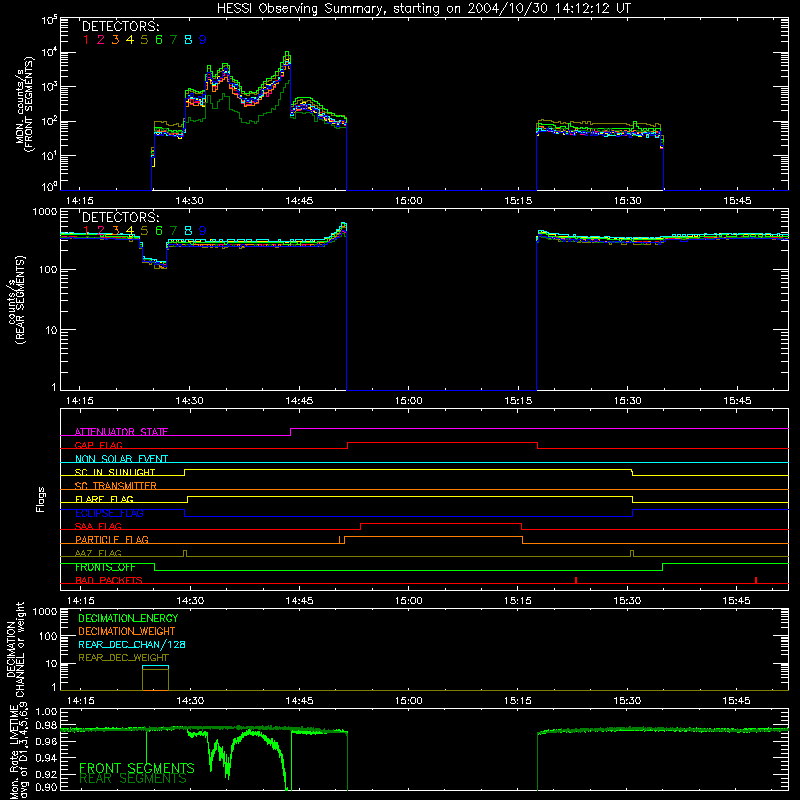The height and width of the screenshot is (800, 800).
Task: Select blue detector 9 in rear segments legend
Action: (x=203, y=231)
